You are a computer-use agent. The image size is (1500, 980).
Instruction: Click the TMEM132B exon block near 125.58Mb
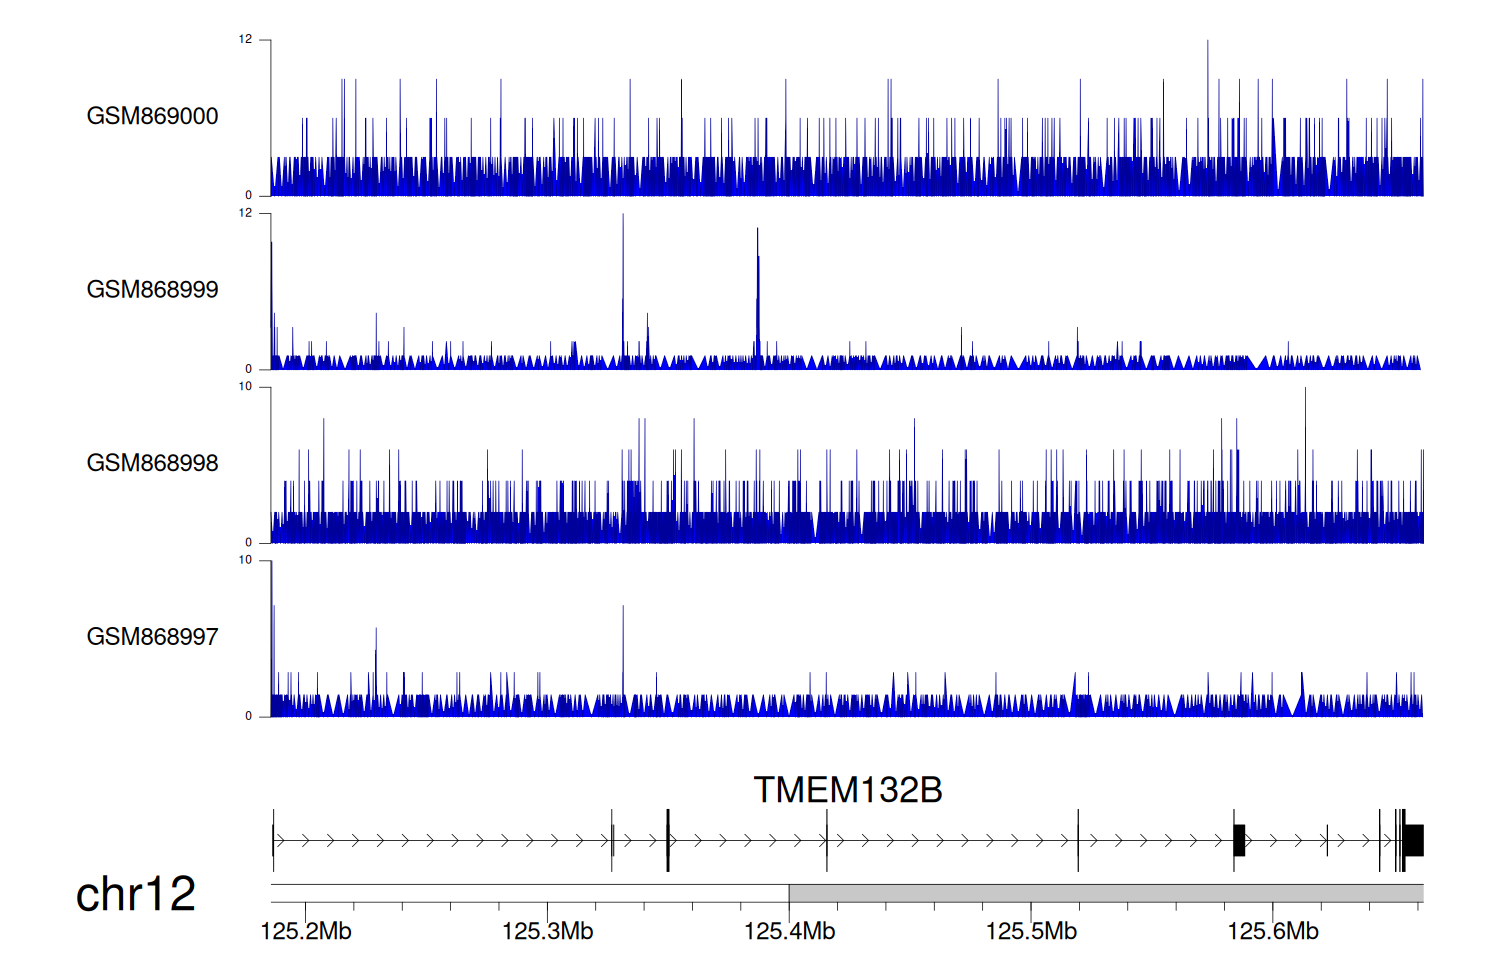click(x=1239, y=841)
